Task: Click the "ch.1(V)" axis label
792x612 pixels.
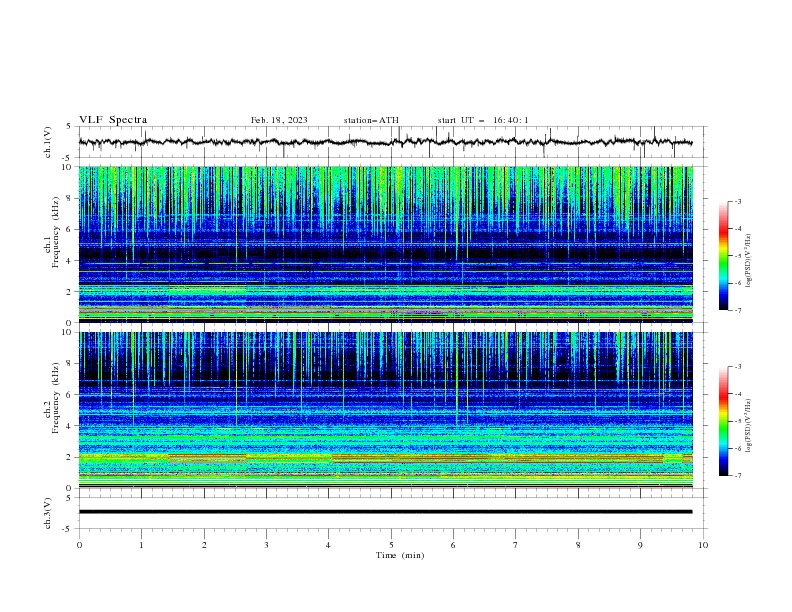Action: click(x=48, y=142)
